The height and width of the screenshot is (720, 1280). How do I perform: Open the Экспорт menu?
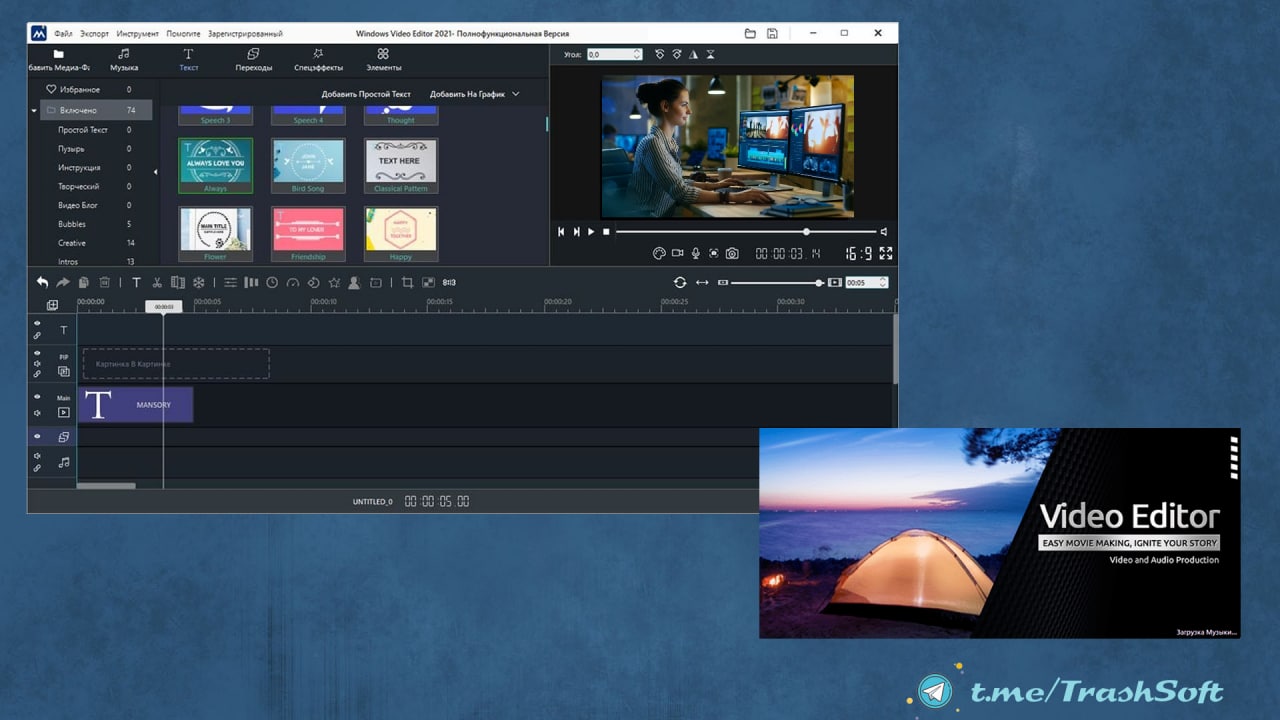click(x=95, y=34)
